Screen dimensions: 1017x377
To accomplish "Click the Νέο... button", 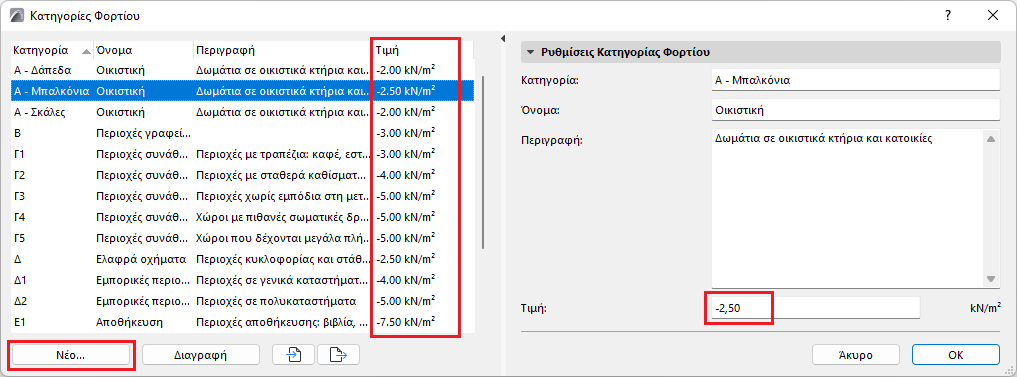I will [x=71, y=356].
